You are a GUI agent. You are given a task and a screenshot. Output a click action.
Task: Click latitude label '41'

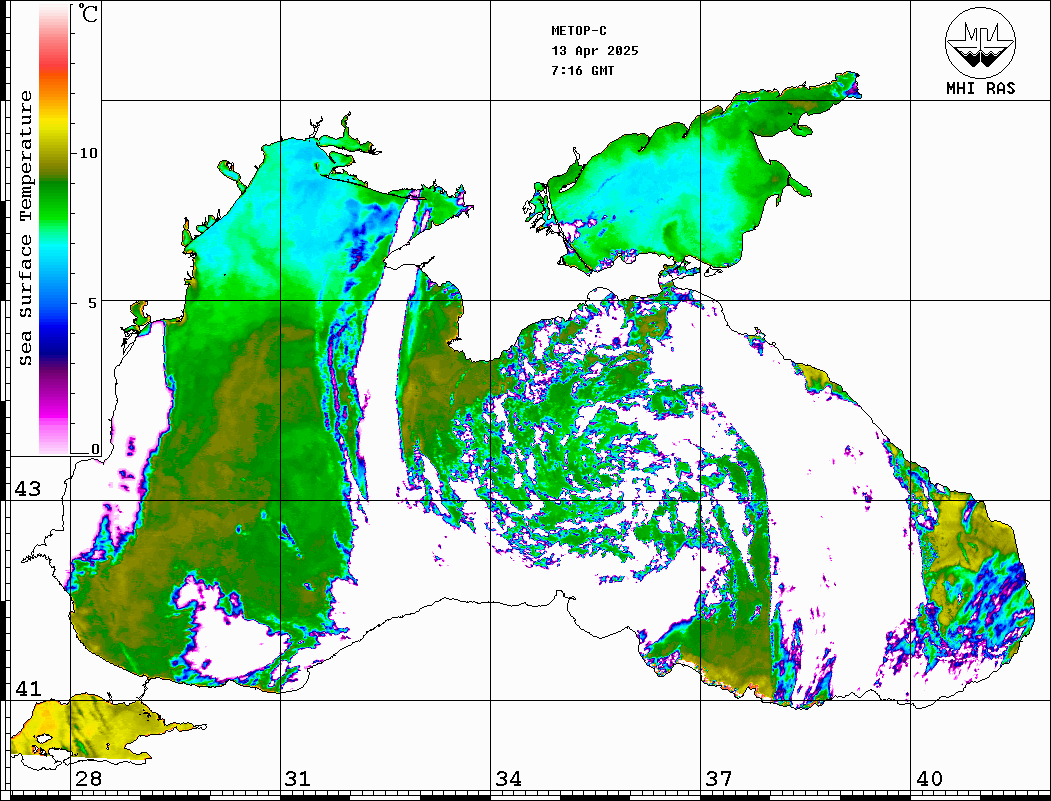coord(27,688)
